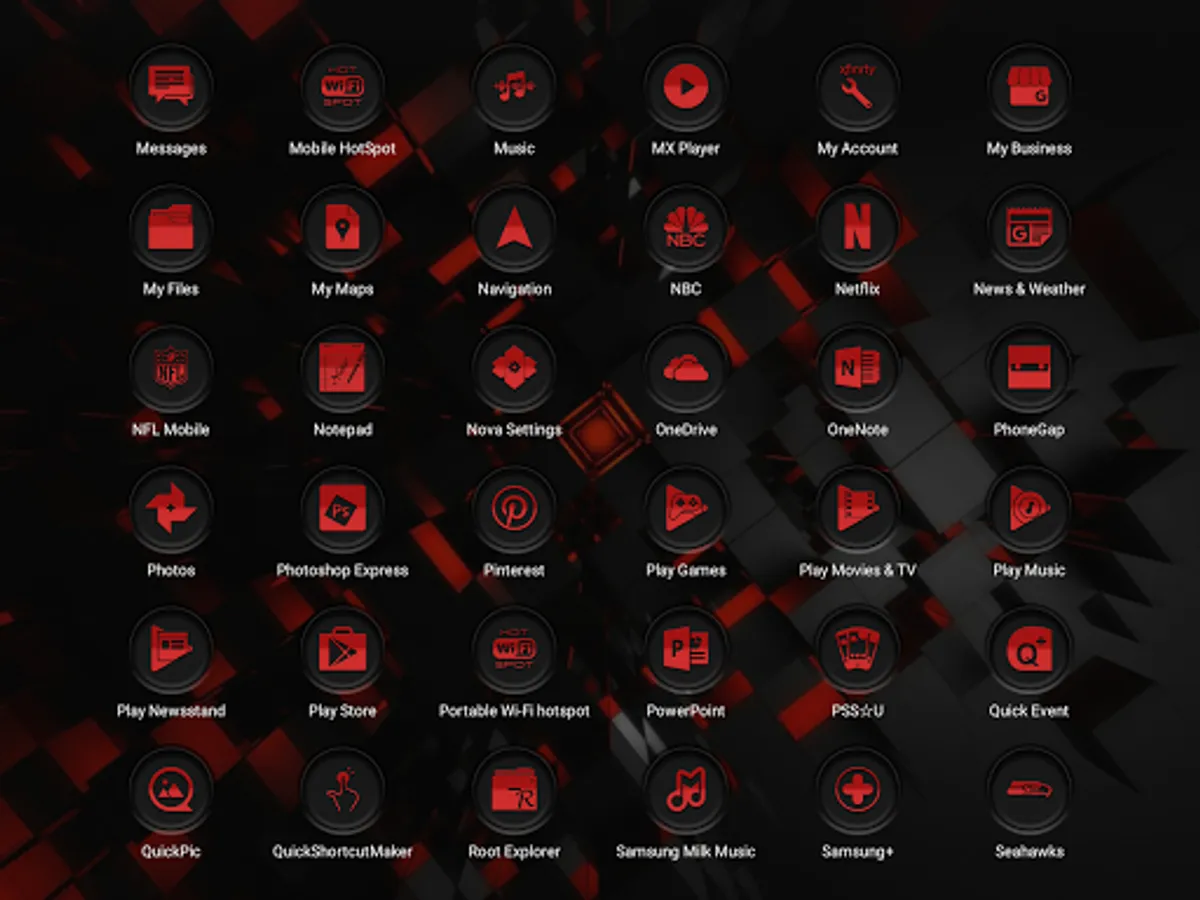This screenshot has height=900, width=1200.
Task: Open the OneNote app icon
Action: pyautogui.click(x=857, y=369)
